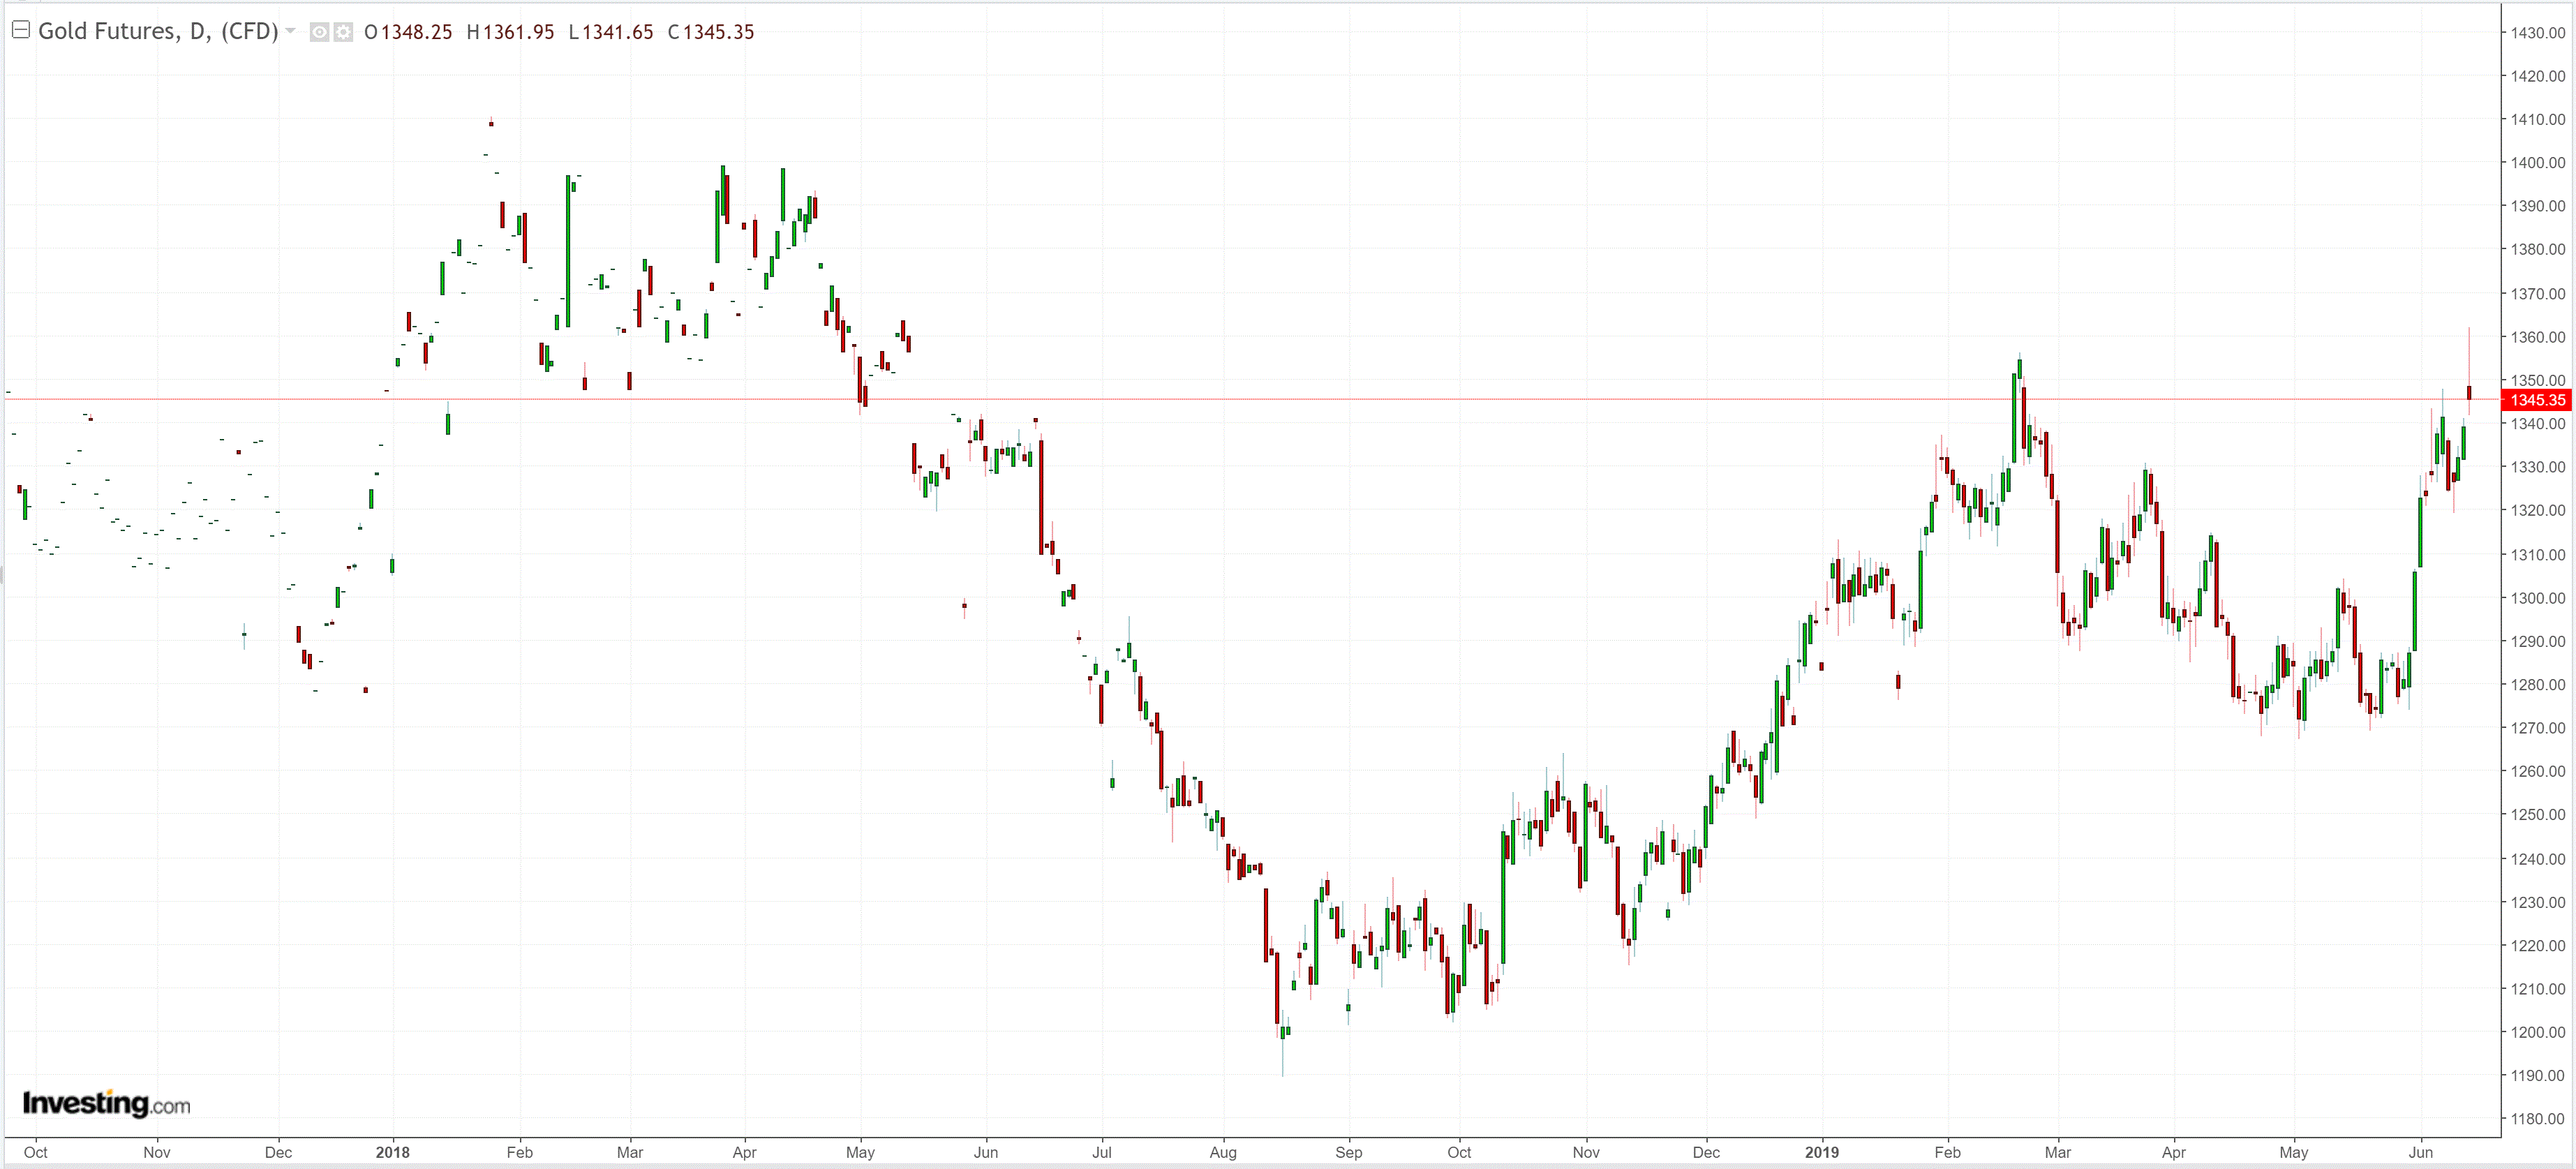Click the 2019 label on time axis

(x=1822, y=1152)
